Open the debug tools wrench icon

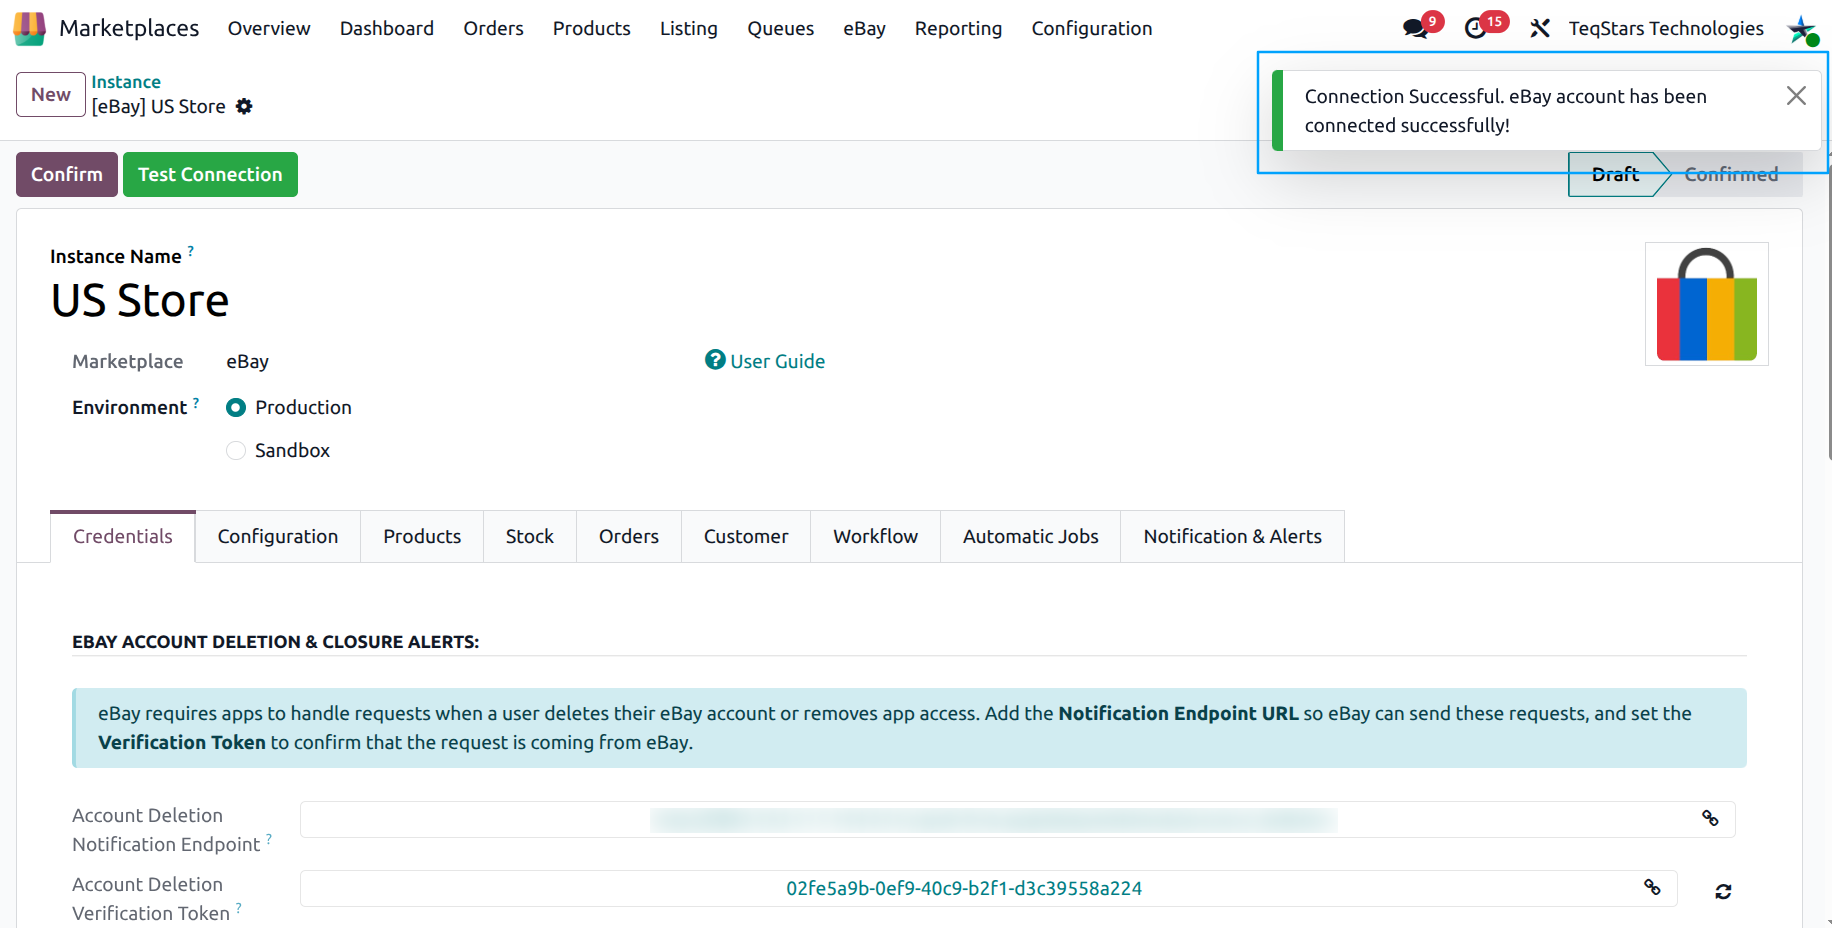(x=1540, y=28)
